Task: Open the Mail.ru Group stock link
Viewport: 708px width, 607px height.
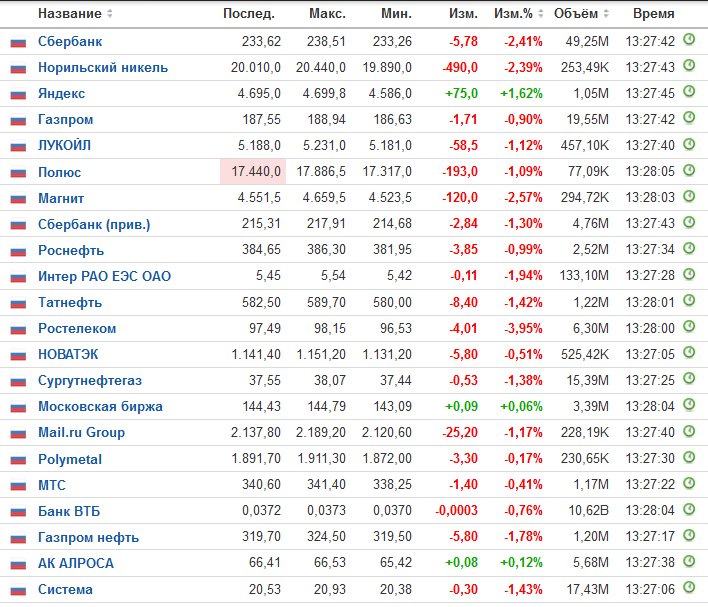Action: (x=81, y=433)
